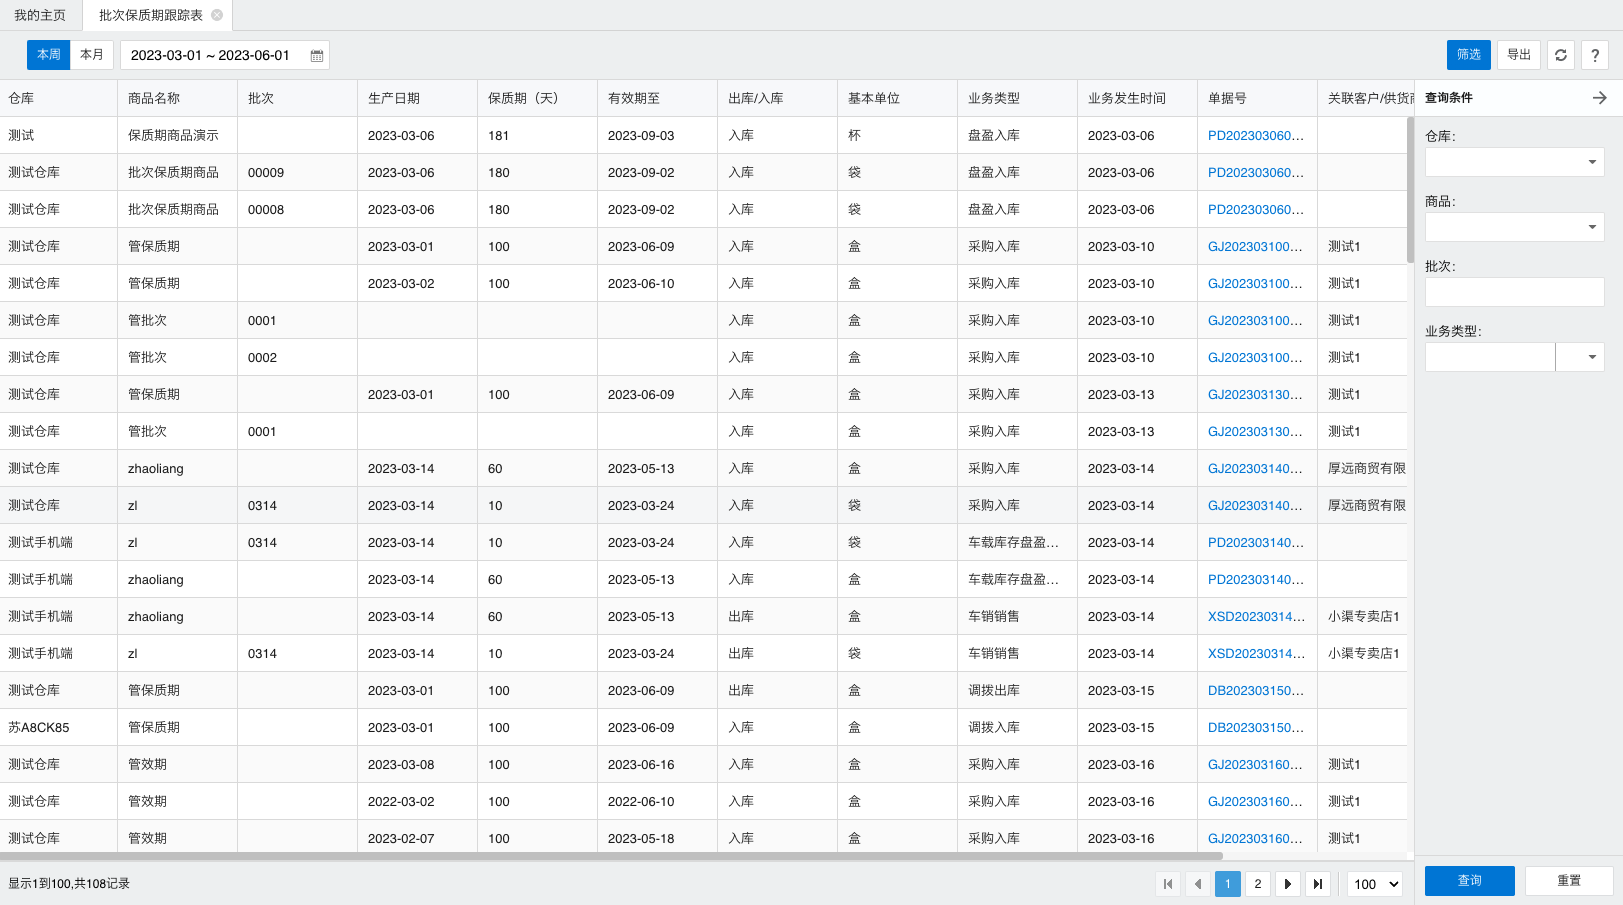Viewport: 1623px width, 905px height.
Task: Expand the 仓库 dropdown in query panel
Action: (x=1592, y=162)
